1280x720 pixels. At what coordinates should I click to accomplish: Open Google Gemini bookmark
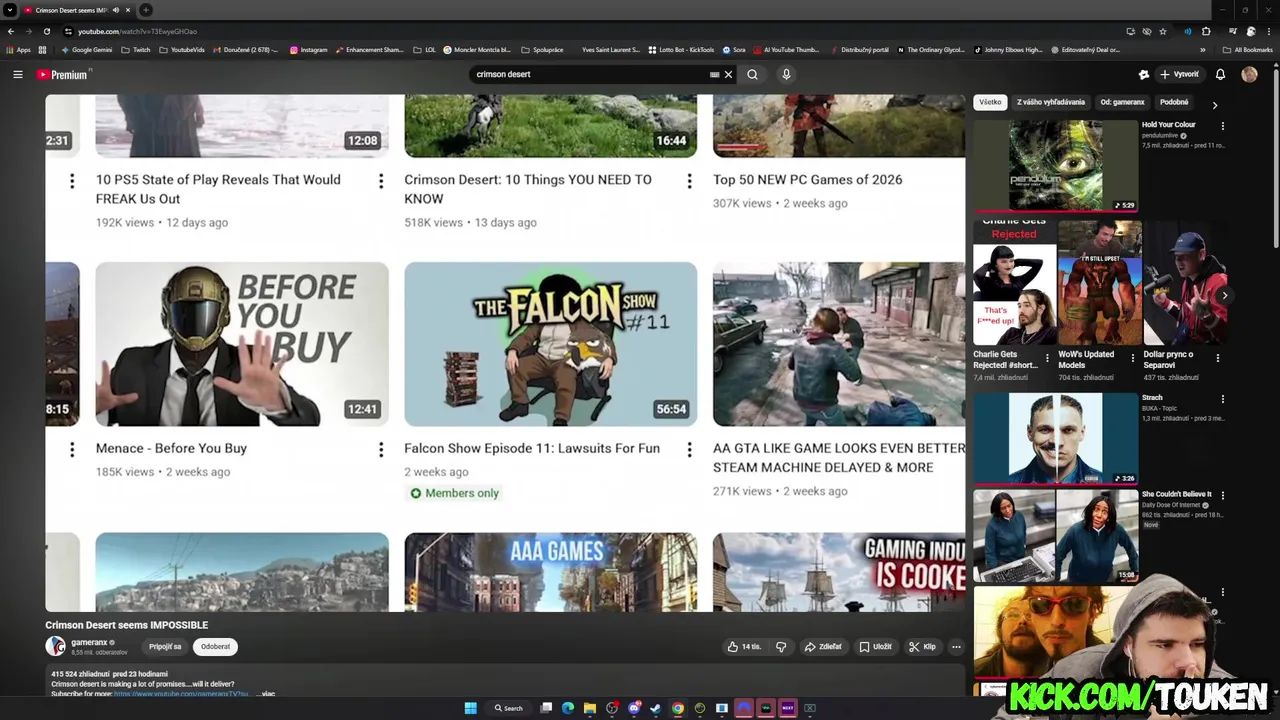click(86, 49)
